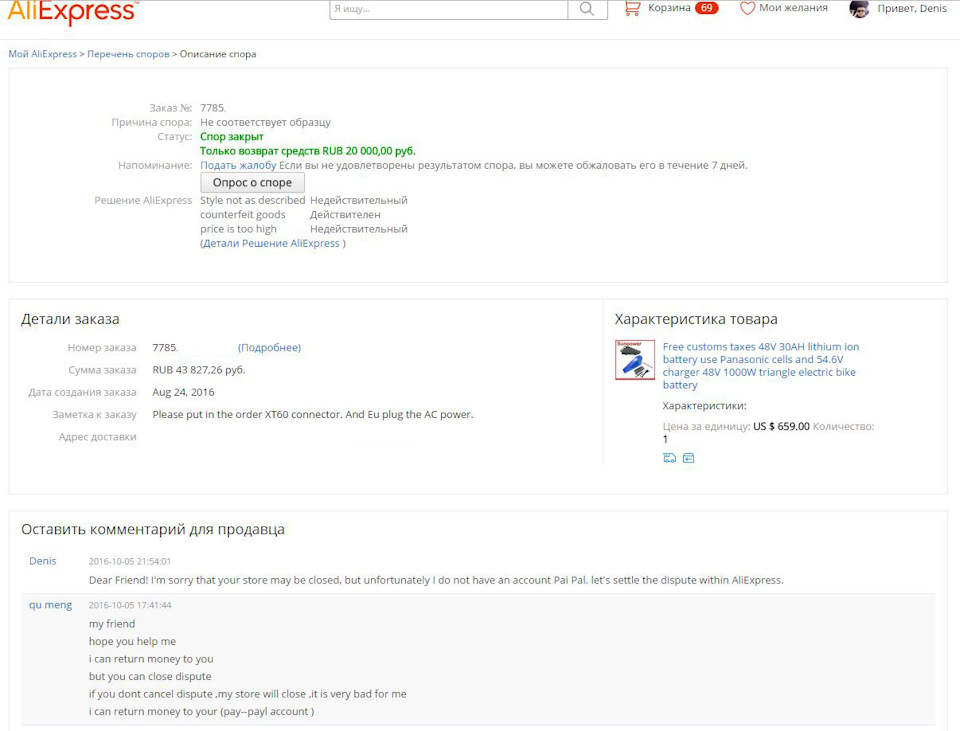The width and height of the screenshot is (960, 731).
Task: Click the qu meng seller name
Action: tap(51, 605)
